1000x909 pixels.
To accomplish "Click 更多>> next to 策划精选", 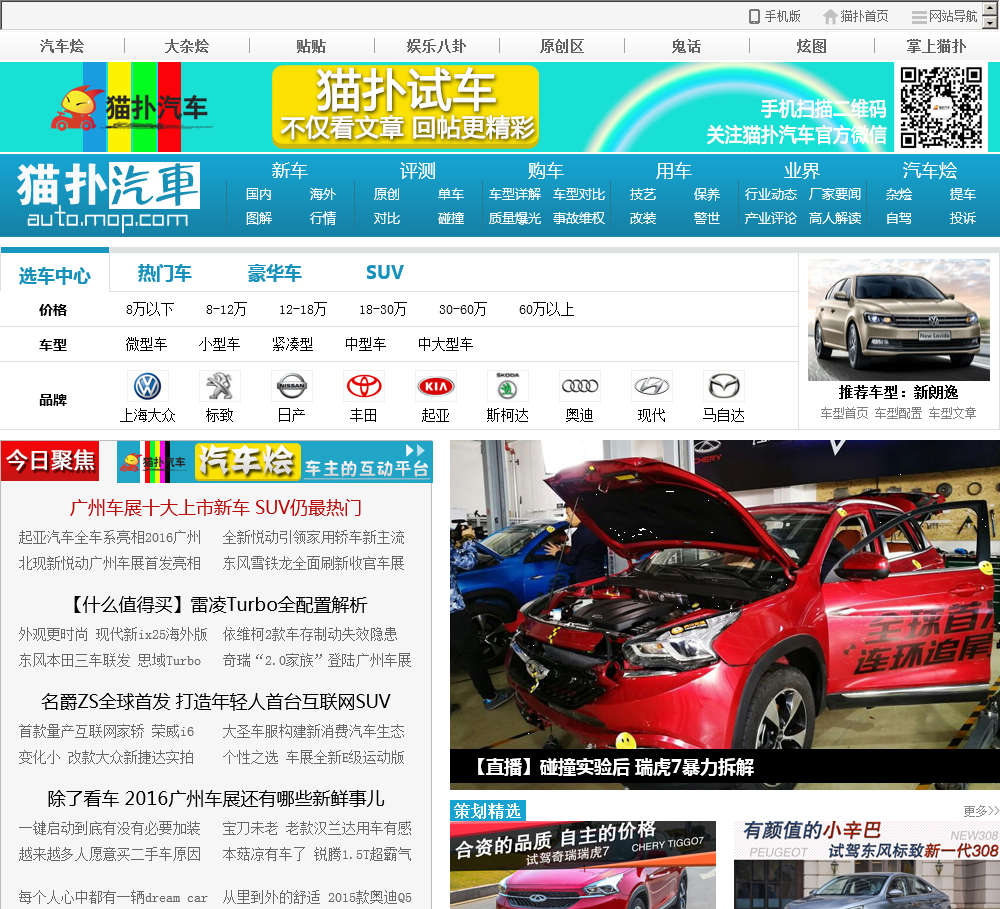I will click(x=981, y=811).
